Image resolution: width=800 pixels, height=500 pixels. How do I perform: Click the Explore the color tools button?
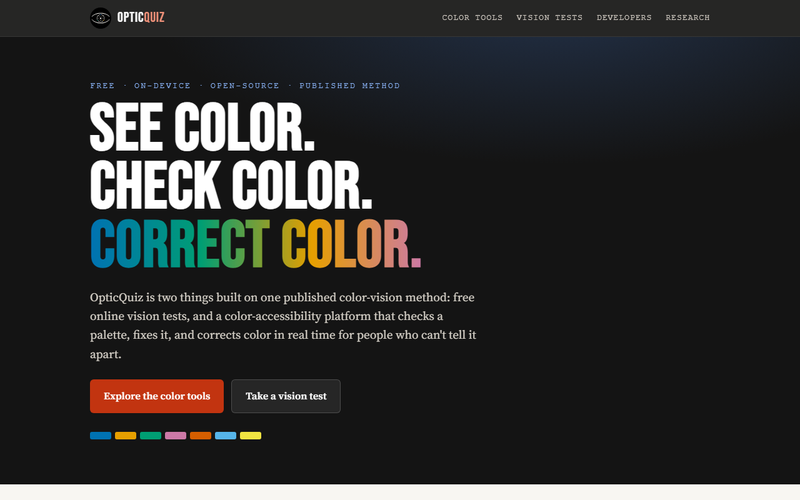(x=157, y=396)
